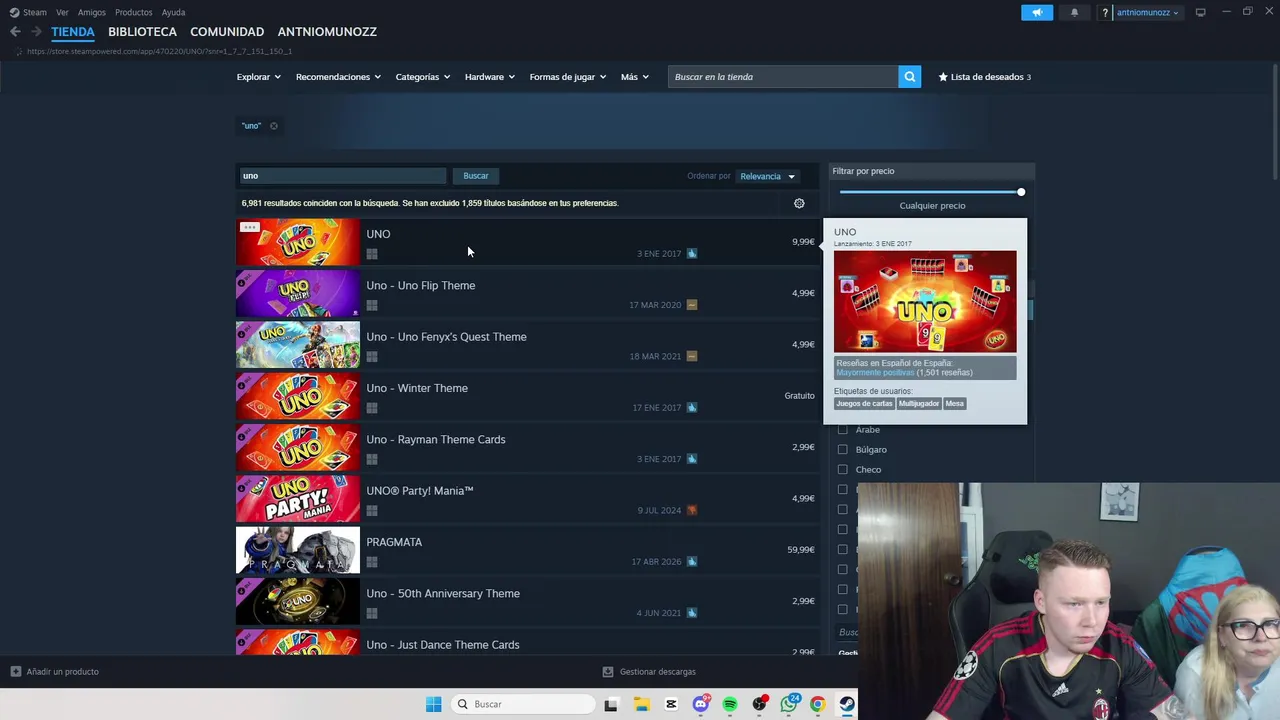
Task: Click the price filter slider handle
Action: [1021, 192]
